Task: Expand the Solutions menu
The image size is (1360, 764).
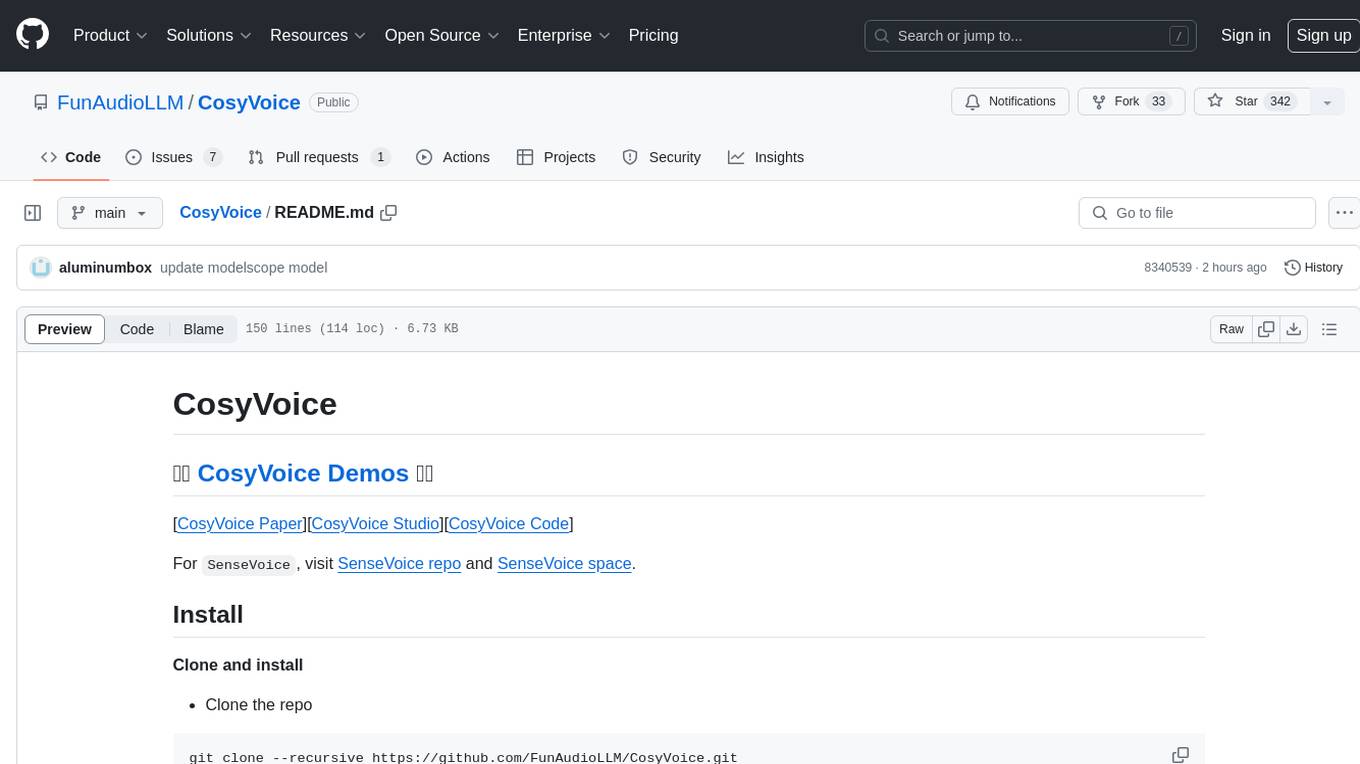Action: click(208, 35)
